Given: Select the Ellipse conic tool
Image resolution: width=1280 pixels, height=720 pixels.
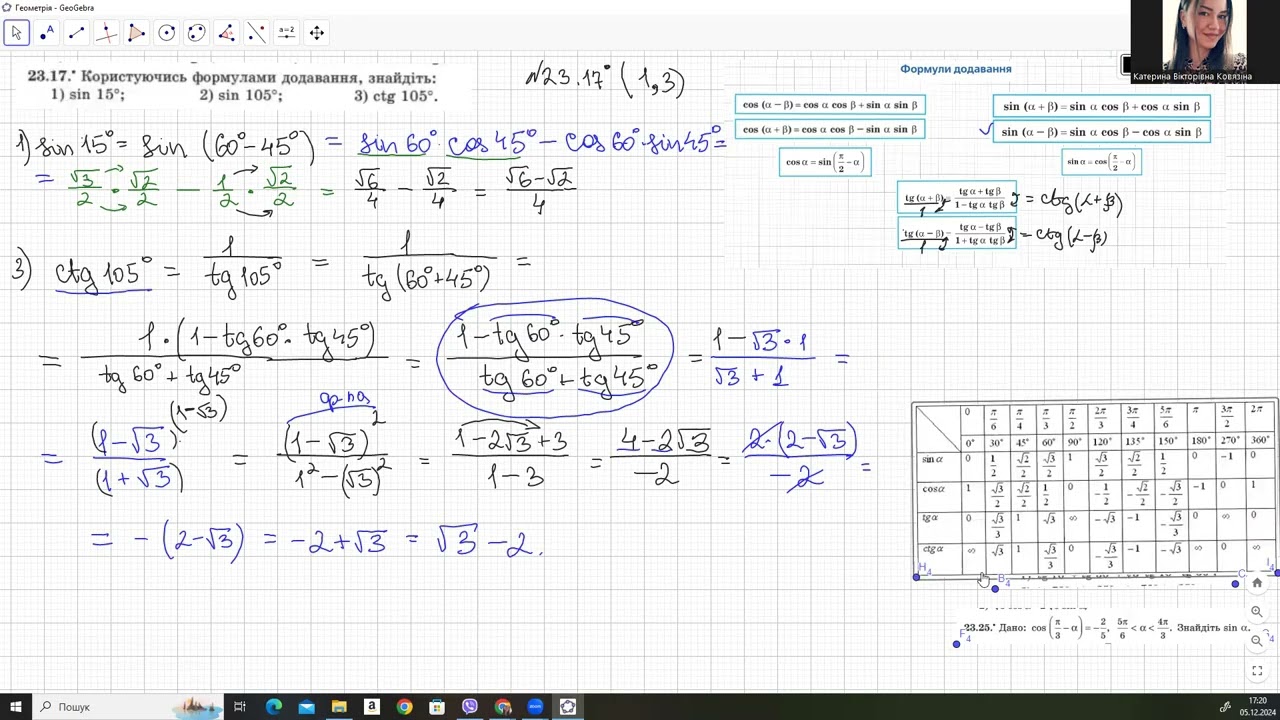Looking at the screenshot, I should pyautogui.click(x=196, y=33).
